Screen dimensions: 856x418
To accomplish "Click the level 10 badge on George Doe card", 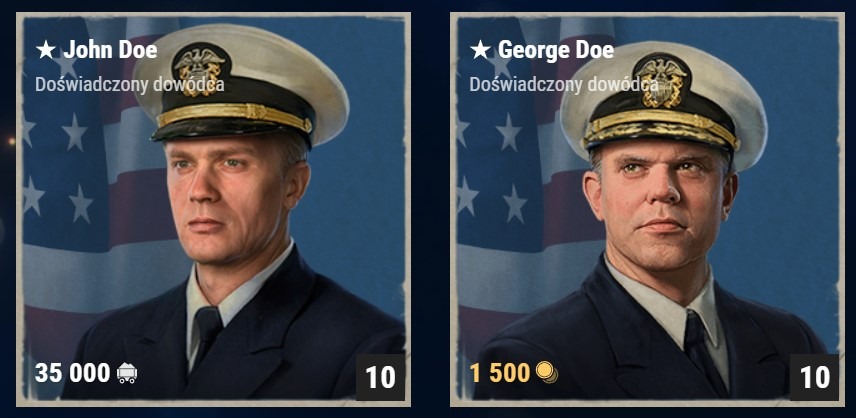I will [814, 377].
